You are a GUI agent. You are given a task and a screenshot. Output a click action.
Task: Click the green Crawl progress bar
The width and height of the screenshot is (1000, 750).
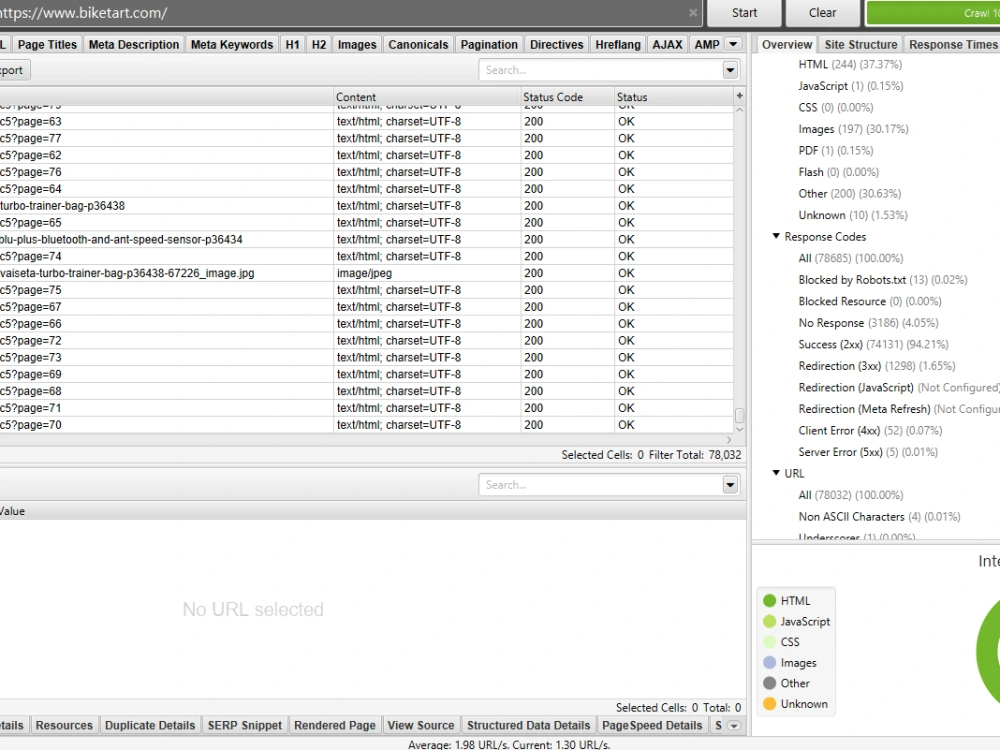pyautogui.click(x=933, y=13)
